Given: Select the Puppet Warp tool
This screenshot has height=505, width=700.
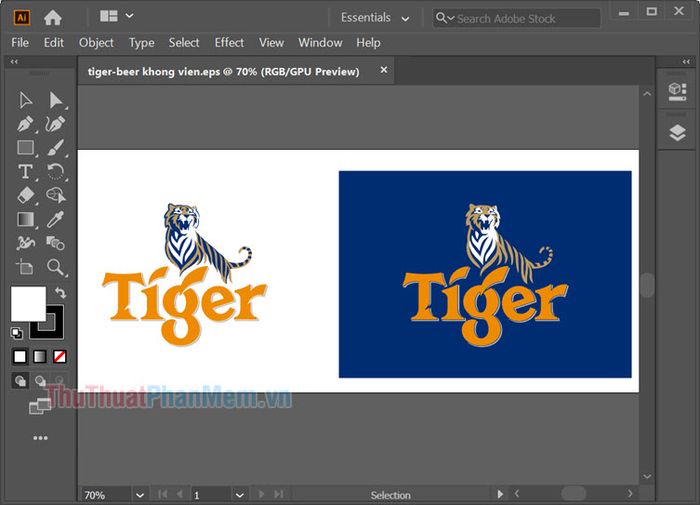Looking at the screenshot, I should coord(25,243).
